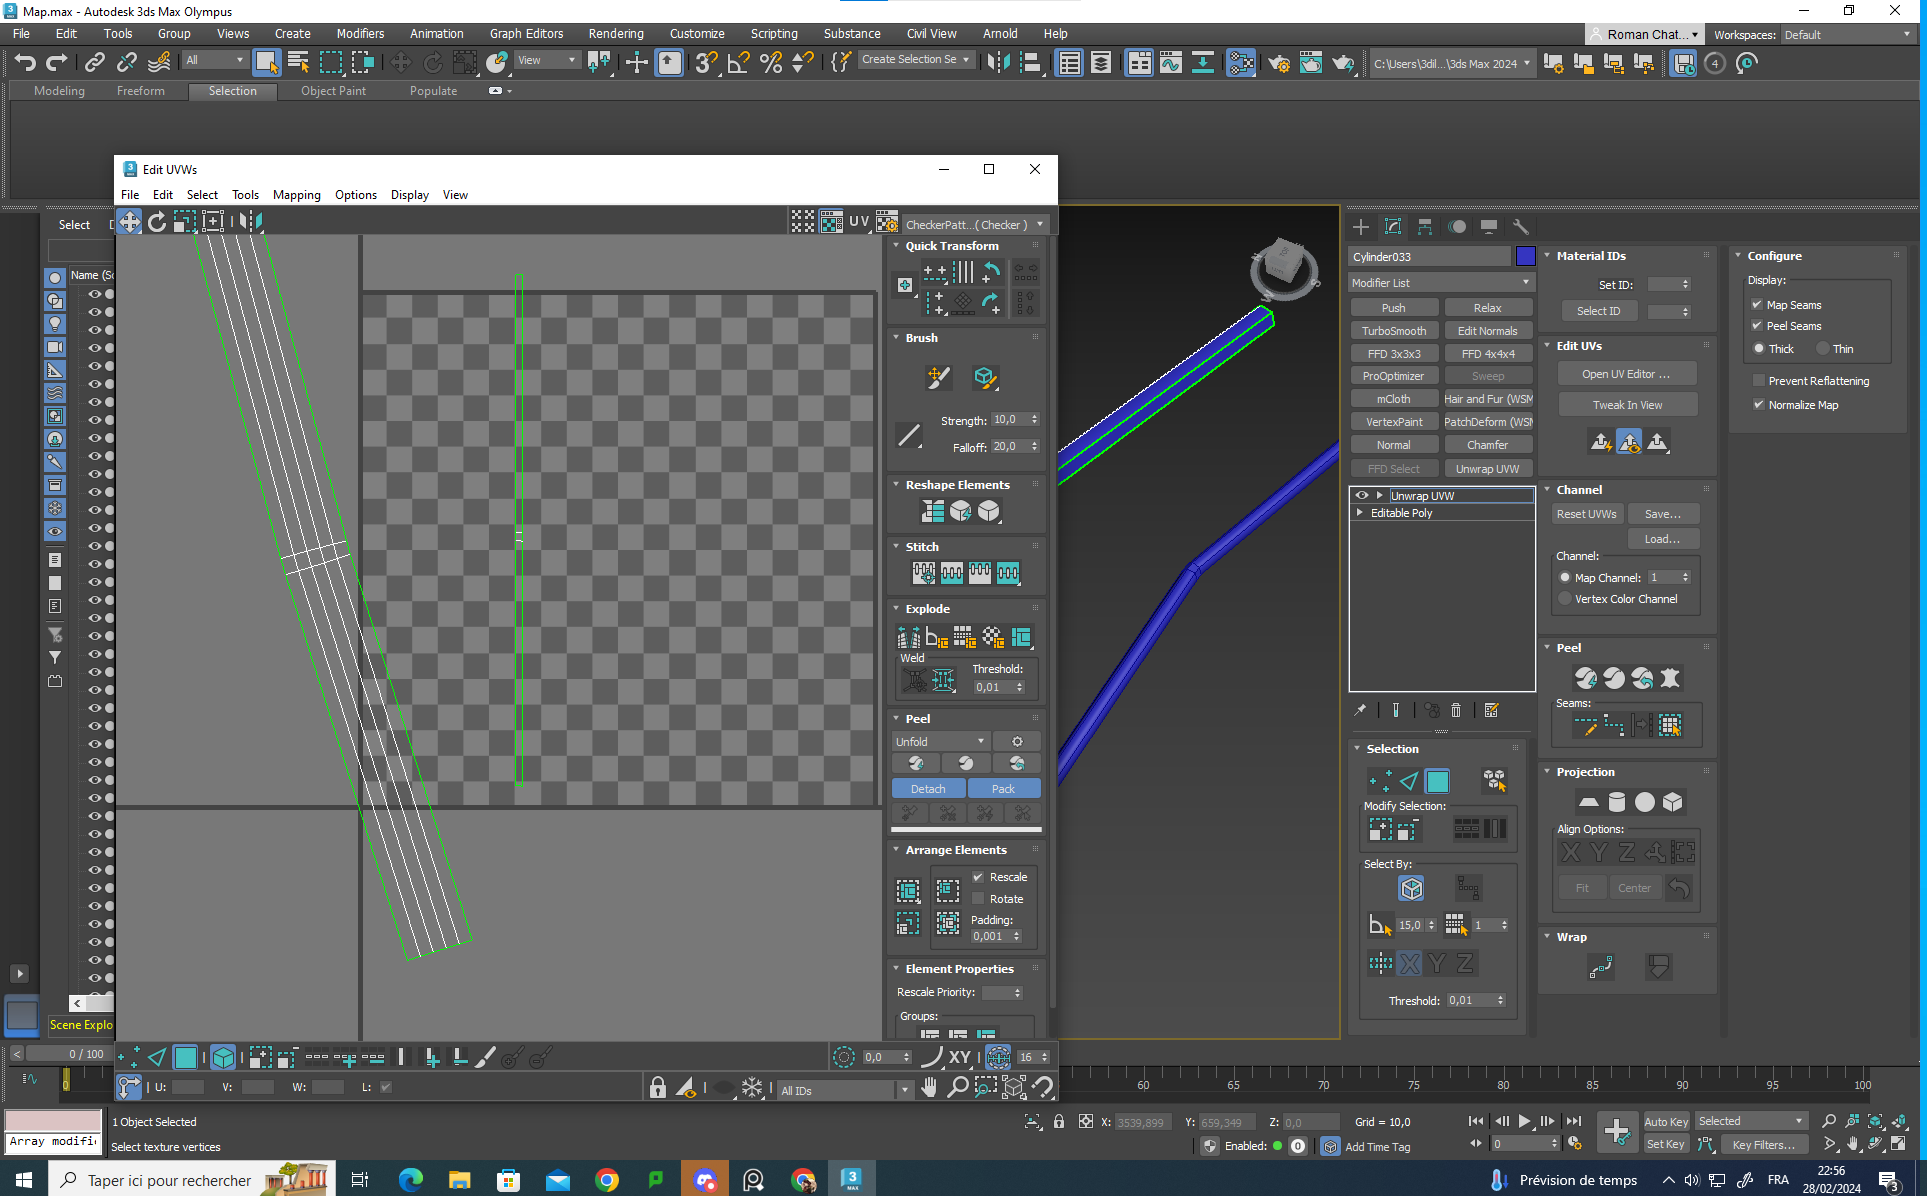Toggle Unwrap UVW modifier visibility eye
The height and width of the screenshot is (1196, 1927).
click(1361, 495)
